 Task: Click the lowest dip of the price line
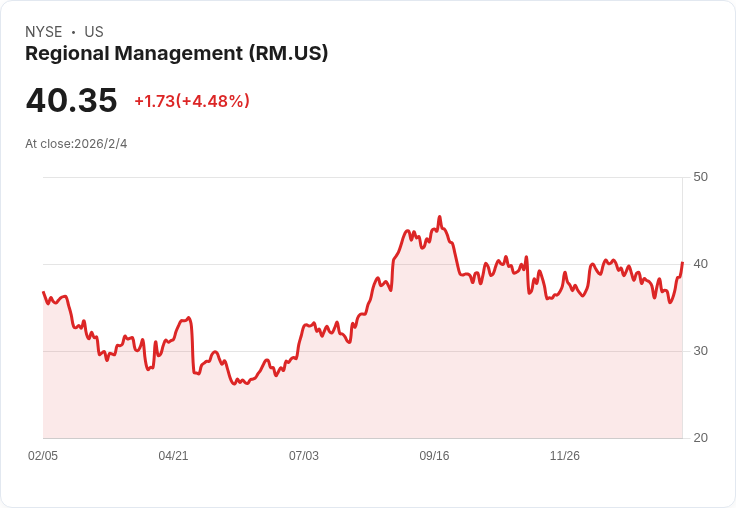(x=236, y=384)
